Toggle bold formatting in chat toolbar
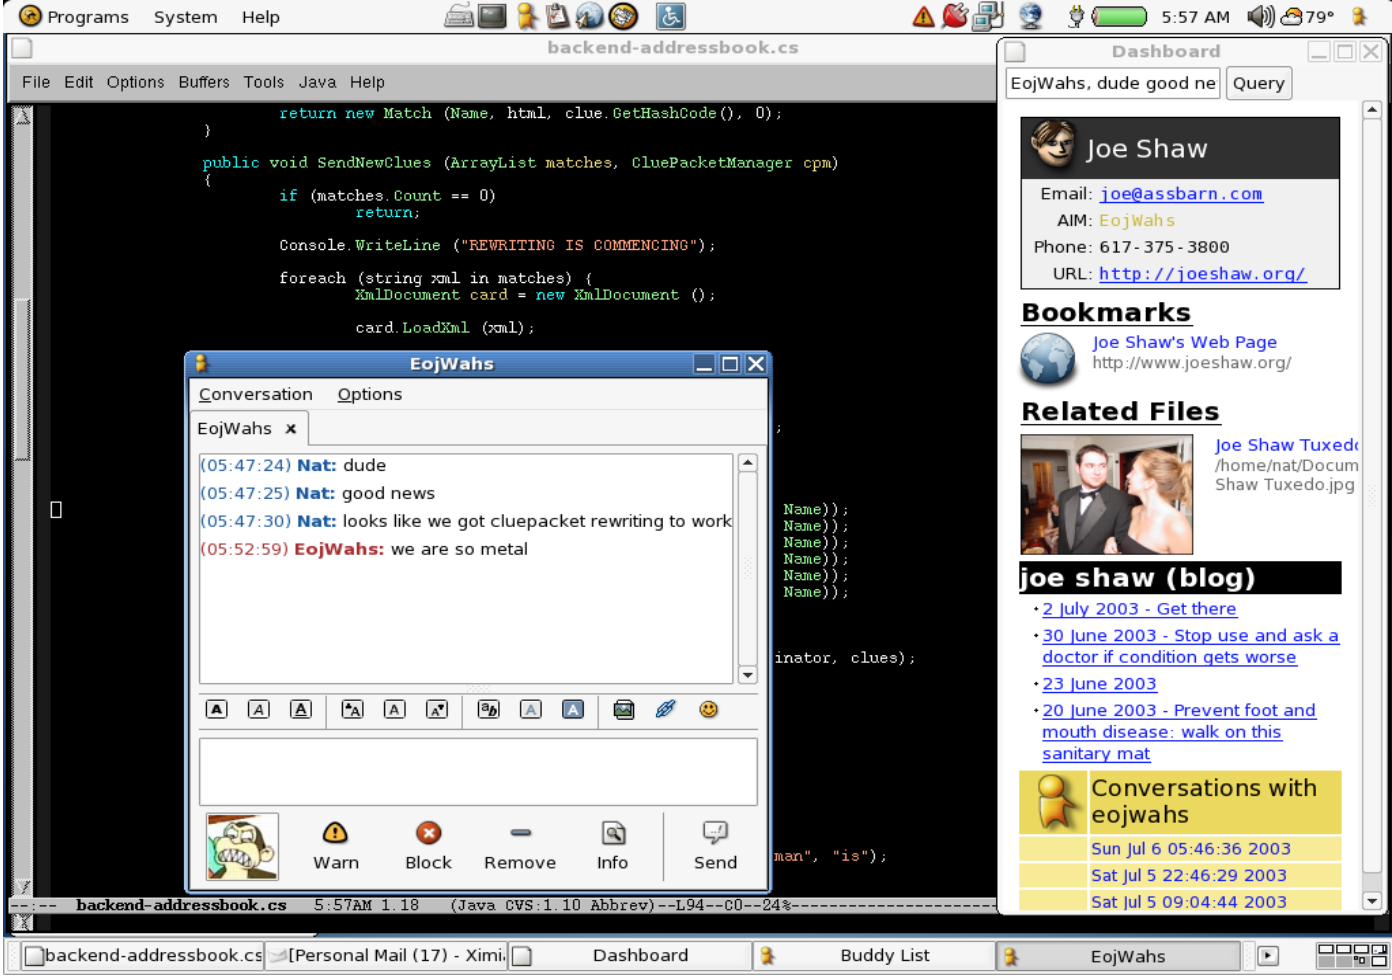1392x980 pixels. 216,709
